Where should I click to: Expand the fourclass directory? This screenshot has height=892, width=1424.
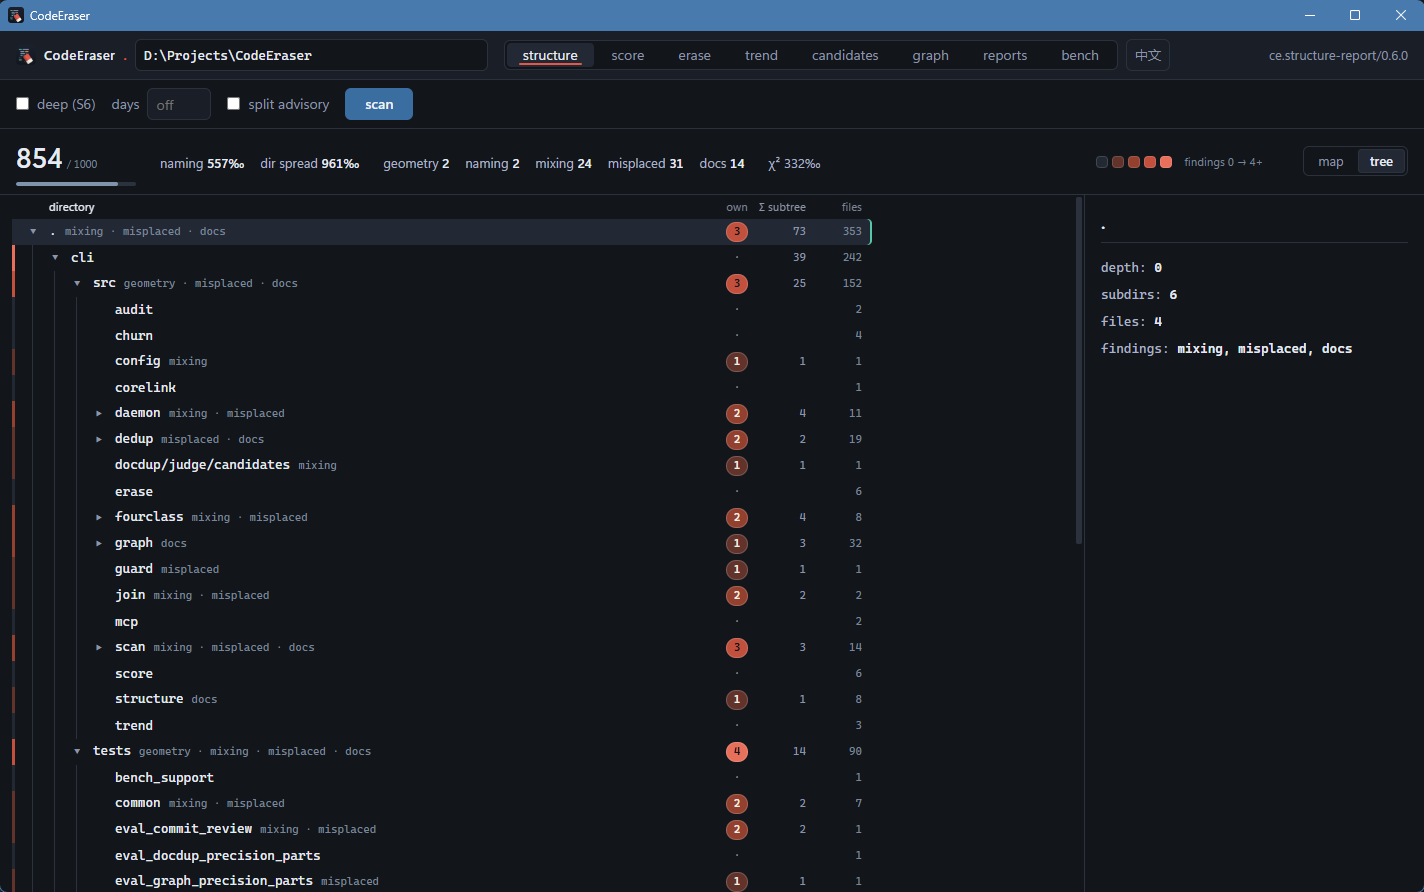(x=99, y=517)
